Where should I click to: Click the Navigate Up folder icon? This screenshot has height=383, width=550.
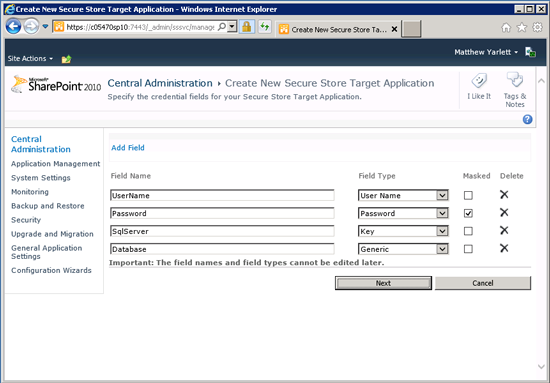(66, 59)
